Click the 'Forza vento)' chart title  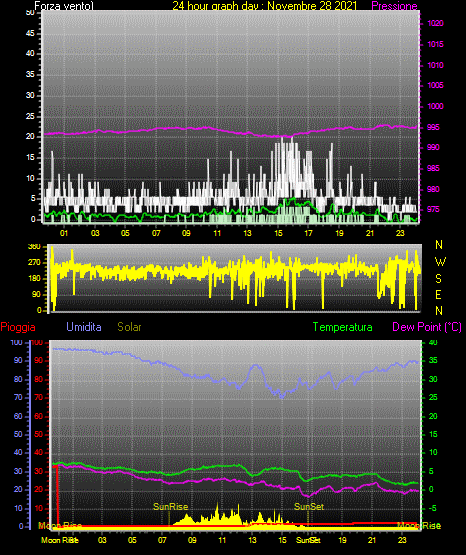point(64,6)
